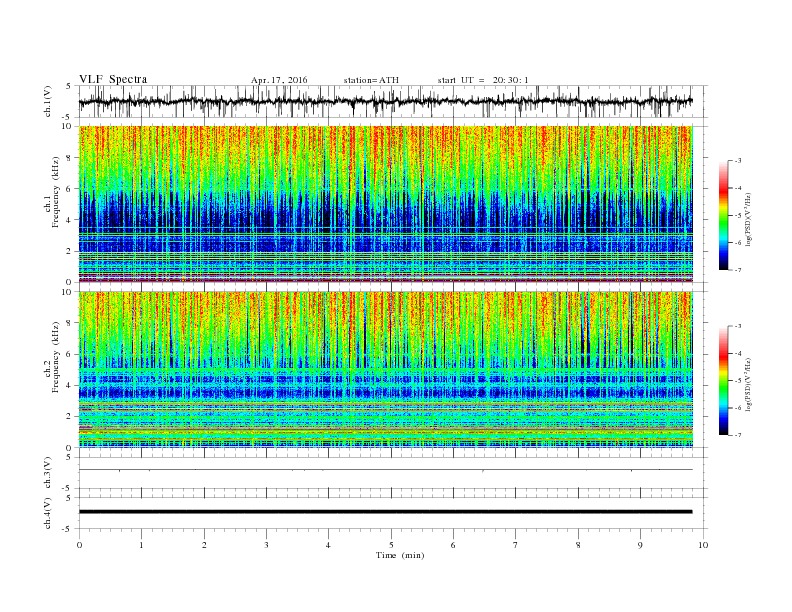792x612 pixels.
Task: Click the ch.1 frequency tick label '8'
Action: point(70,158)
